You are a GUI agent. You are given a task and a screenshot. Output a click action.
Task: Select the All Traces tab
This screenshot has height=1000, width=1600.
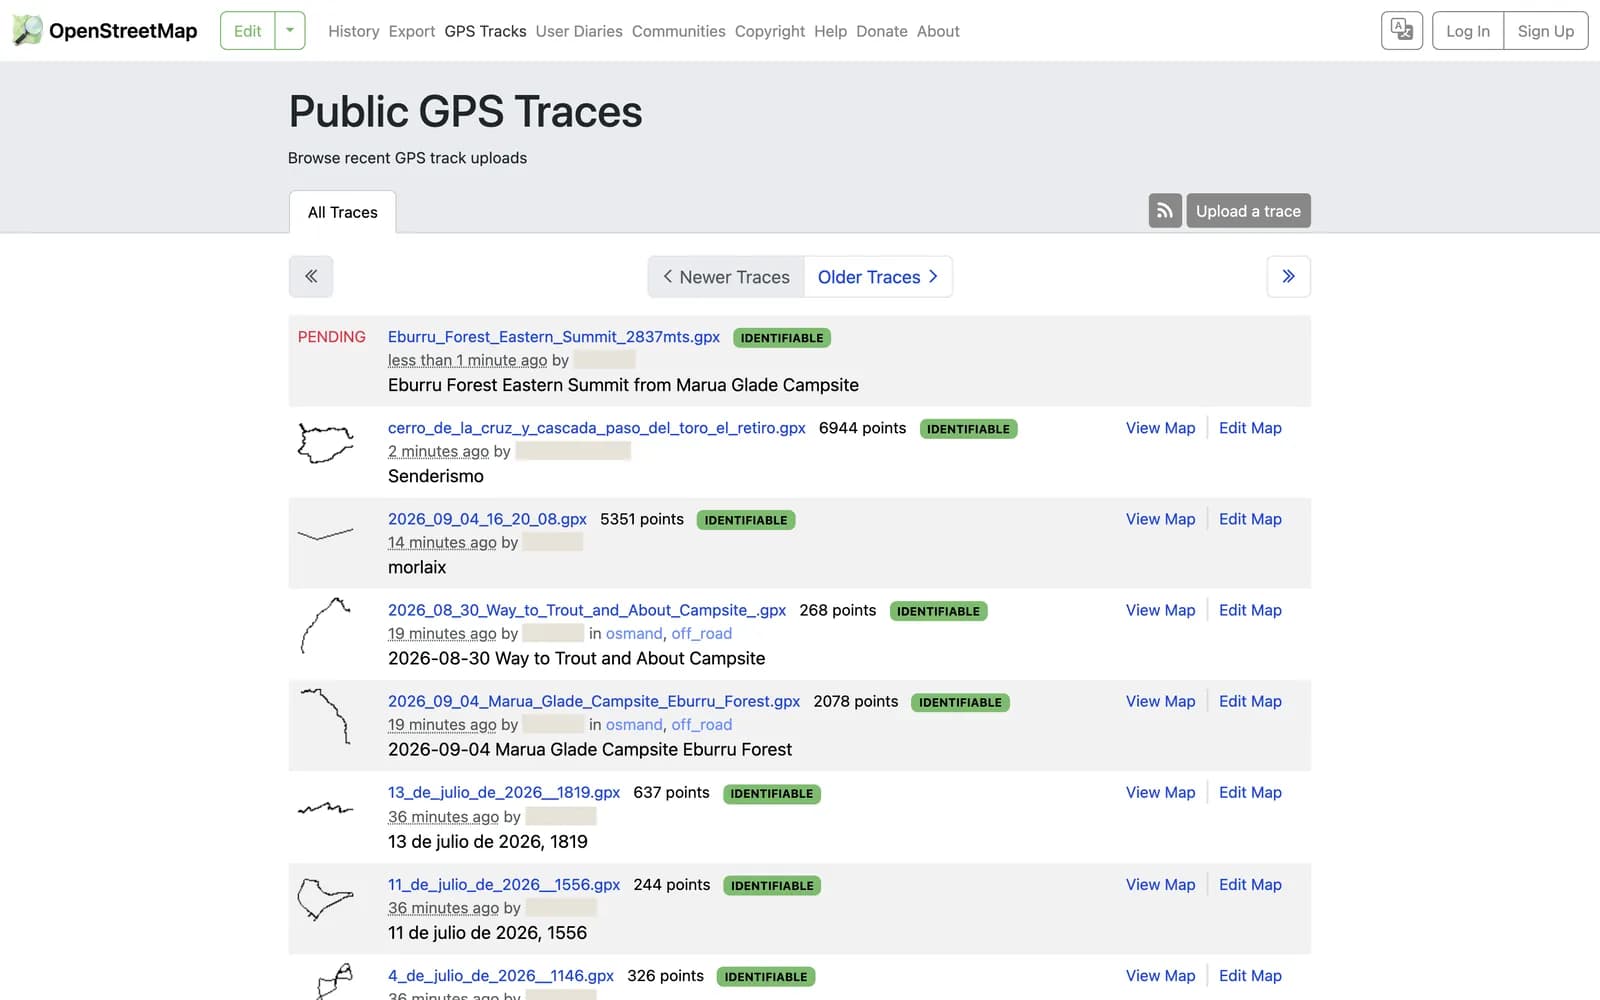(343, 212)
